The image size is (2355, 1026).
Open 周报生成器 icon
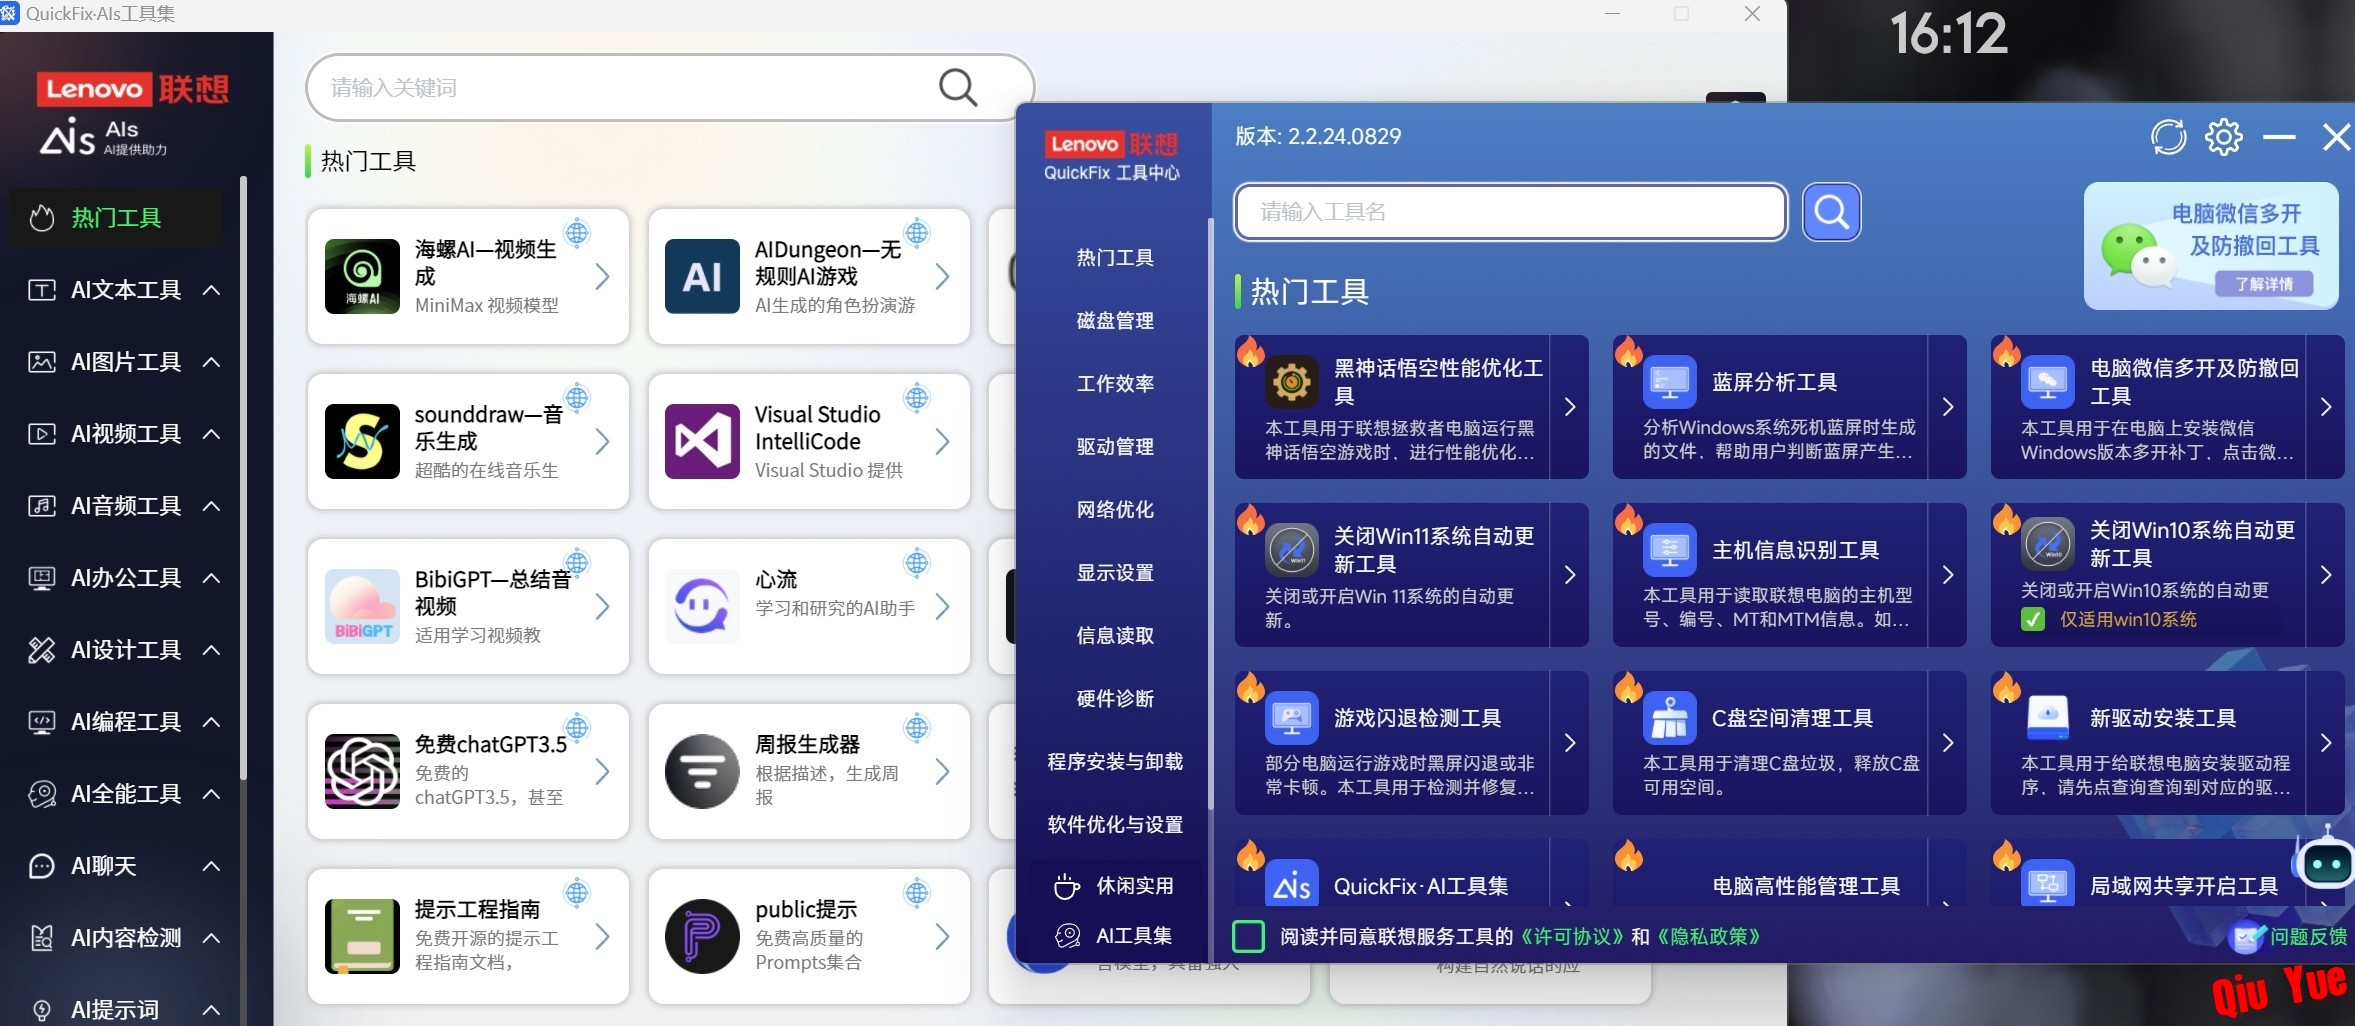[702, 771]
